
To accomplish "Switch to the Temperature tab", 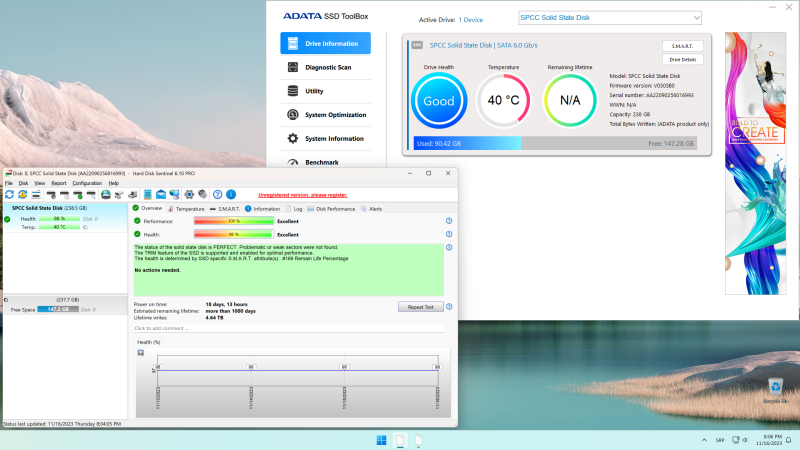I will pyautogui.click(x=186, y=209).
